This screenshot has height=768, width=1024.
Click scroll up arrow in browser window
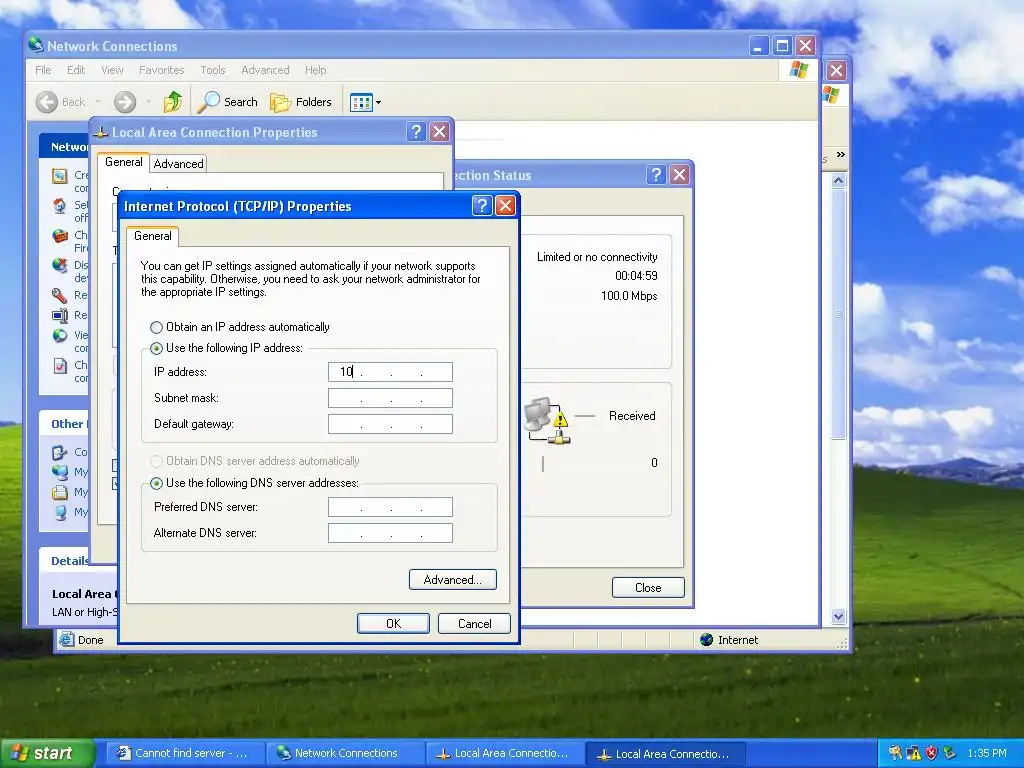click(839, 180)
